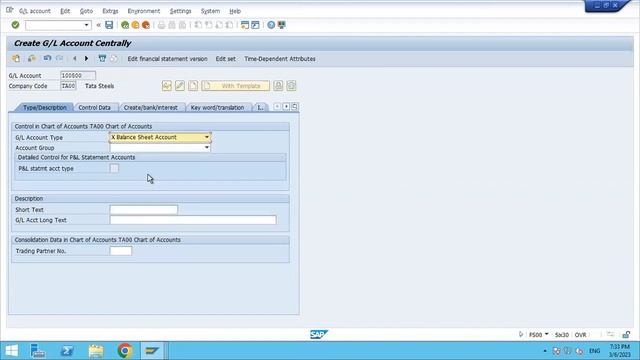The width and height of the screenshot is (640, 360).
Task: Open the Environment menu
Action: click(144, 11)
